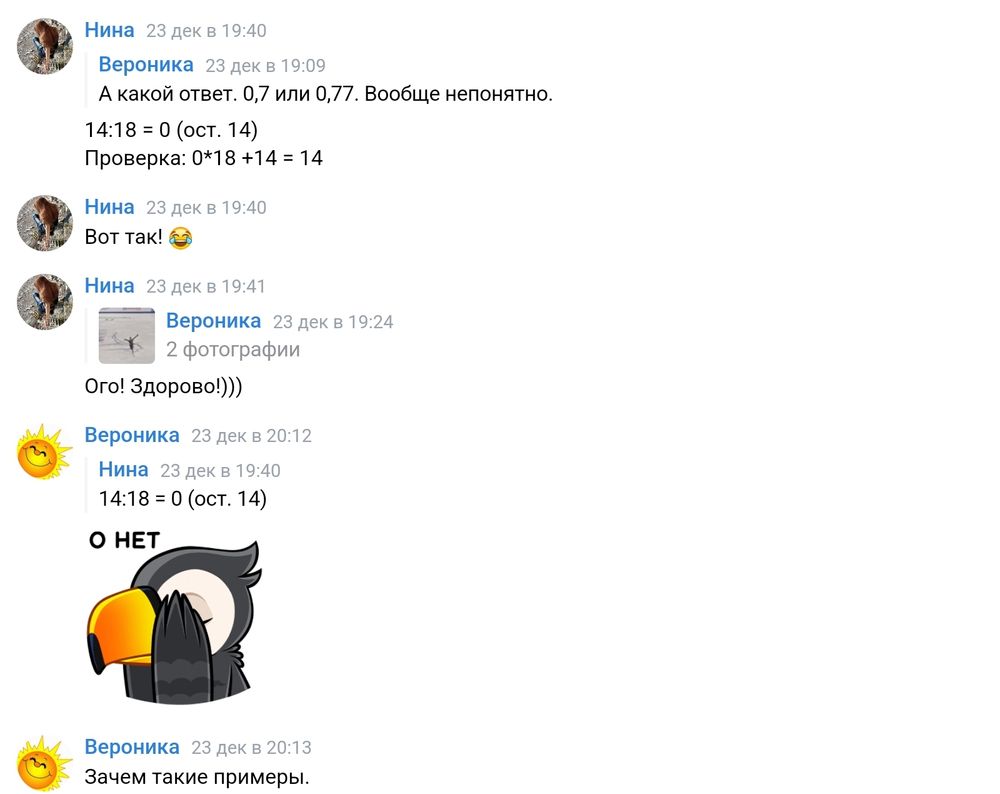Click the timestamp '23 дек в 19:41'
1000x794 pixels.
tap(205, 286)
